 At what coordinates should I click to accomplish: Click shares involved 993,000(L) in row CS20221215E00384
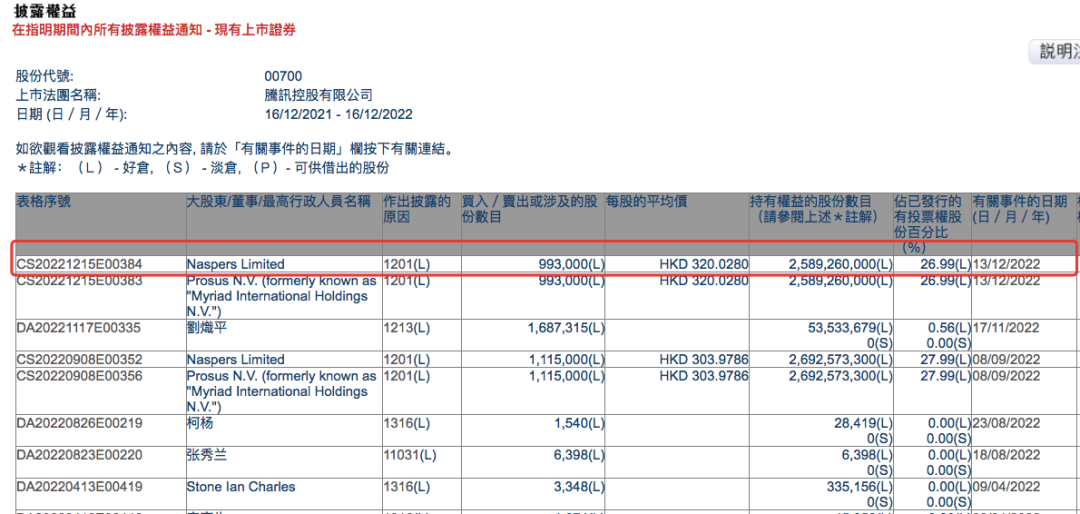[571, 264]
